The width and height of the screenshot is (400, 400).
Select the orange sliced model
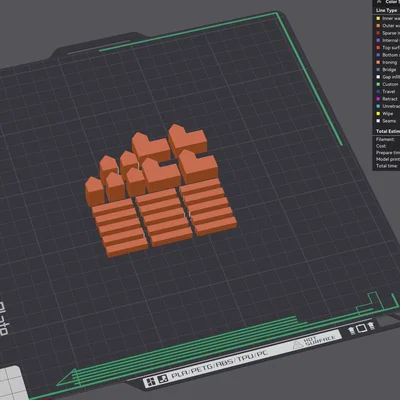(161, 191)
